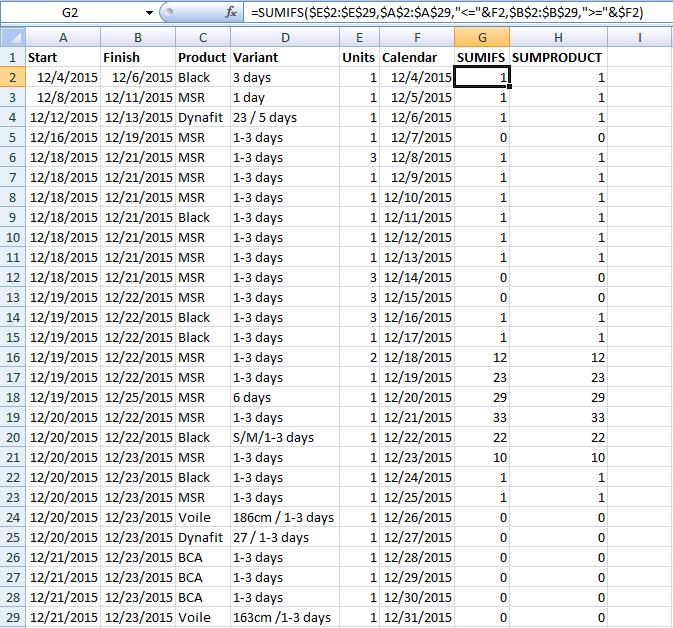Click the 'Finish' header cell
673x628 pixels.
tap(138, 57)
